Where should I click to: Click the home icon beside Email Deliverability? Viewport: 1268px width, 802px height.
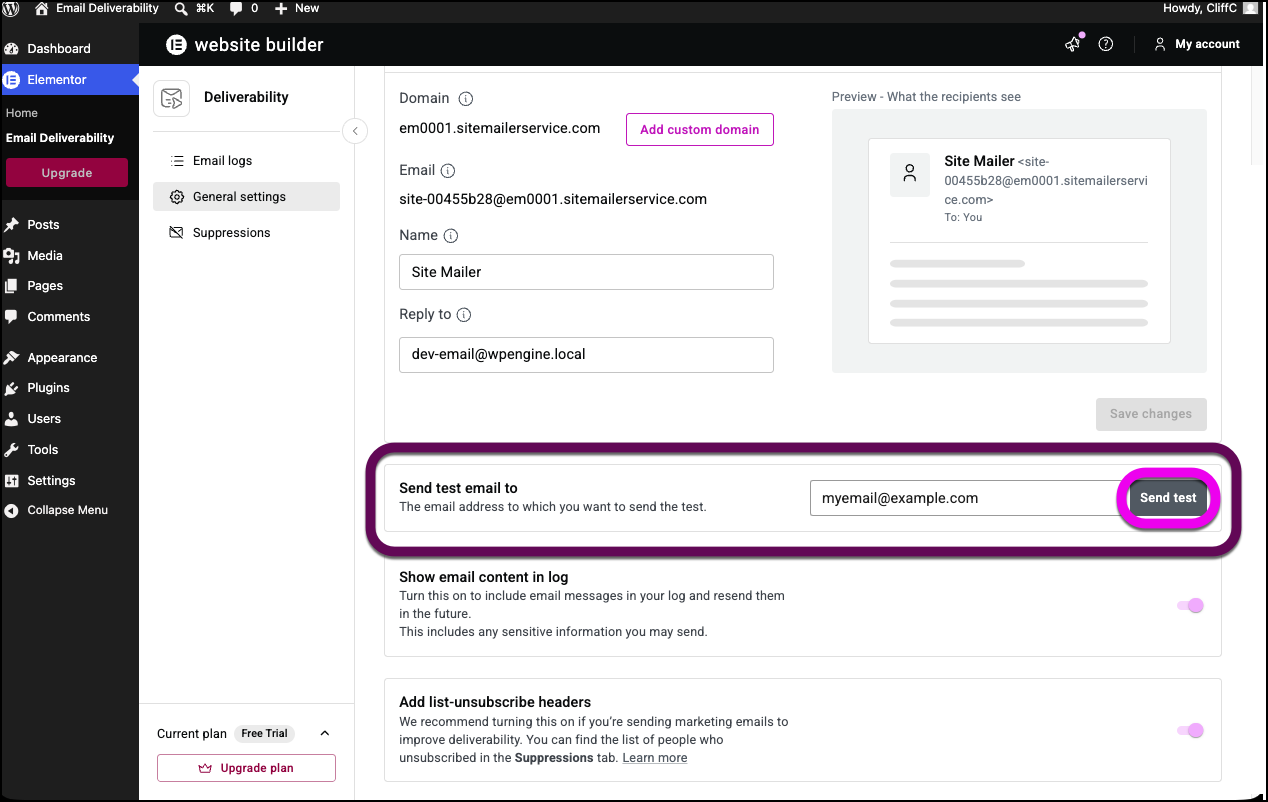point(41,8)
